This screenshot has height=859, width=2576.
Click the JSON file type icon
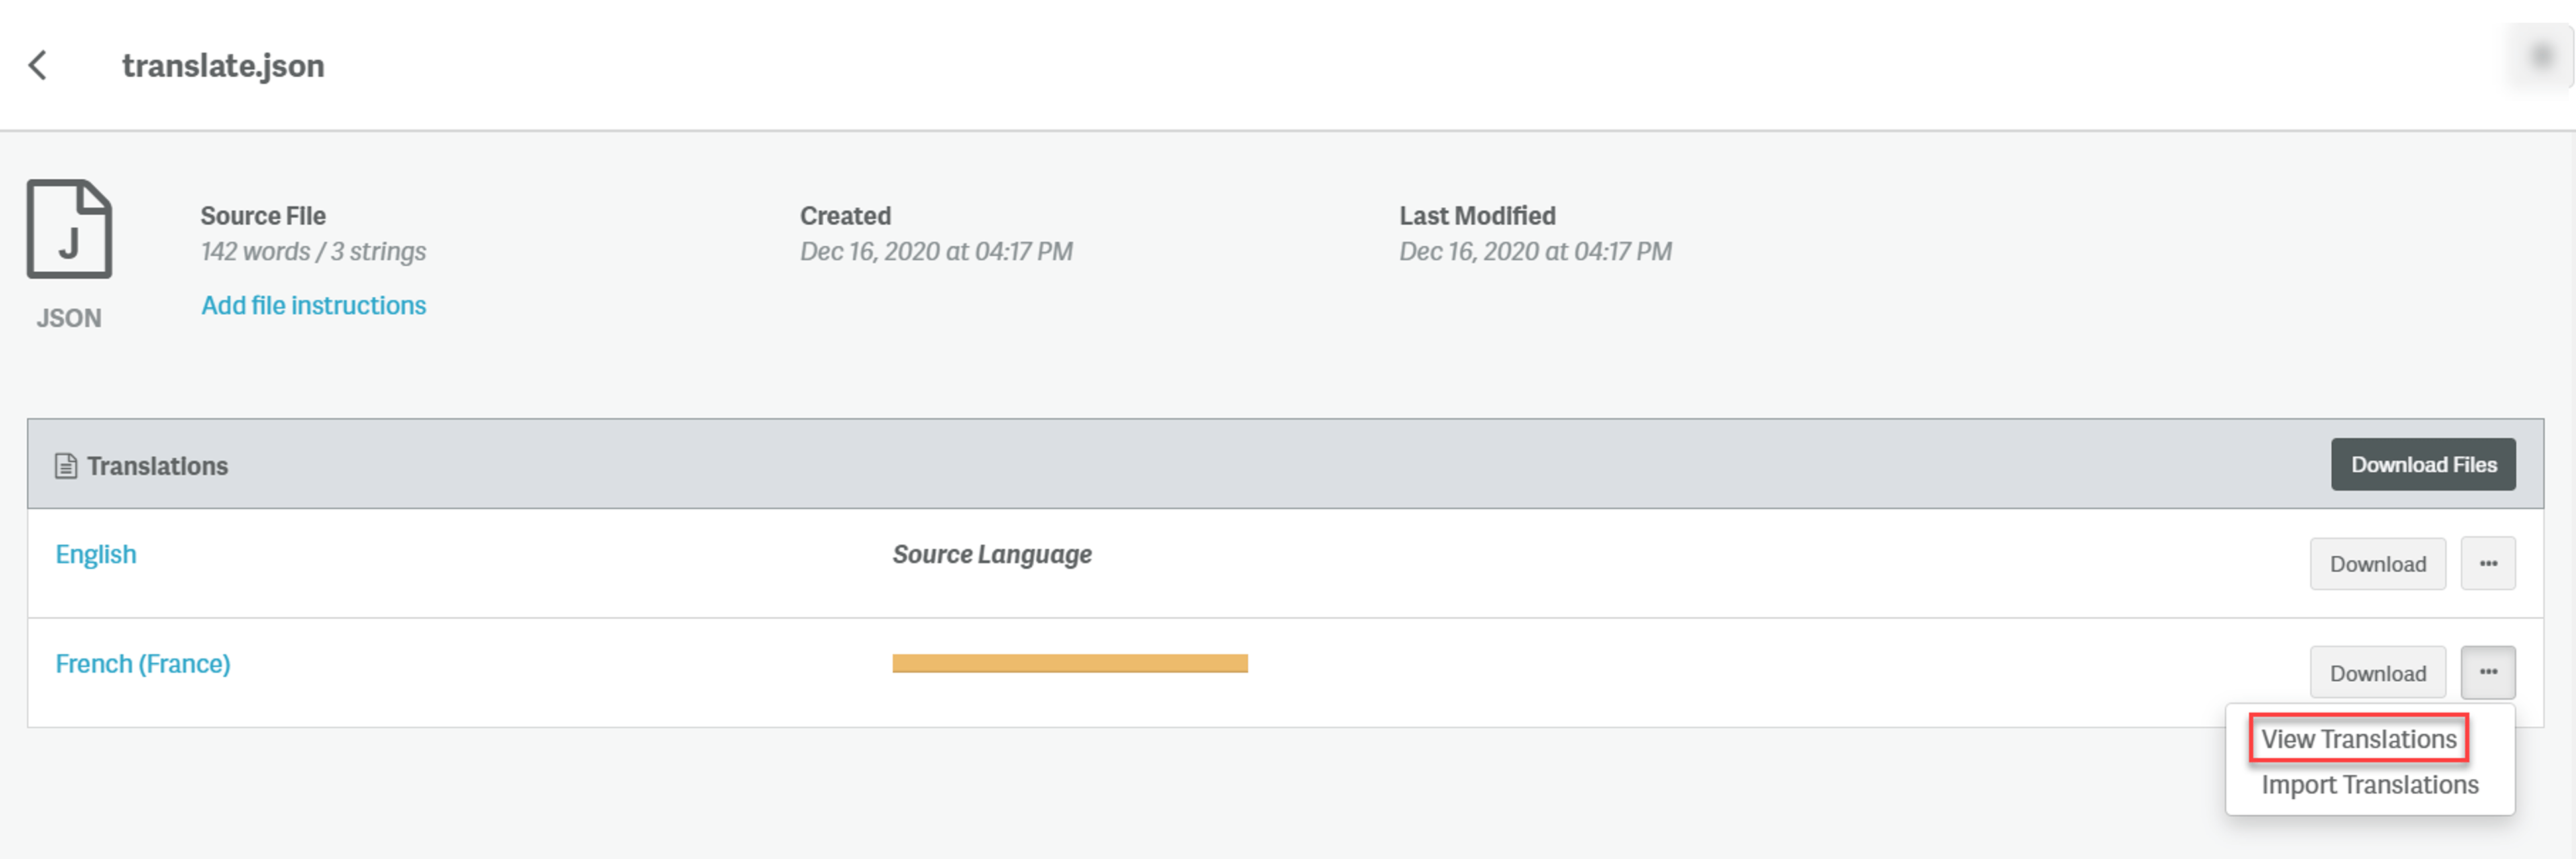tap(69, 229)
